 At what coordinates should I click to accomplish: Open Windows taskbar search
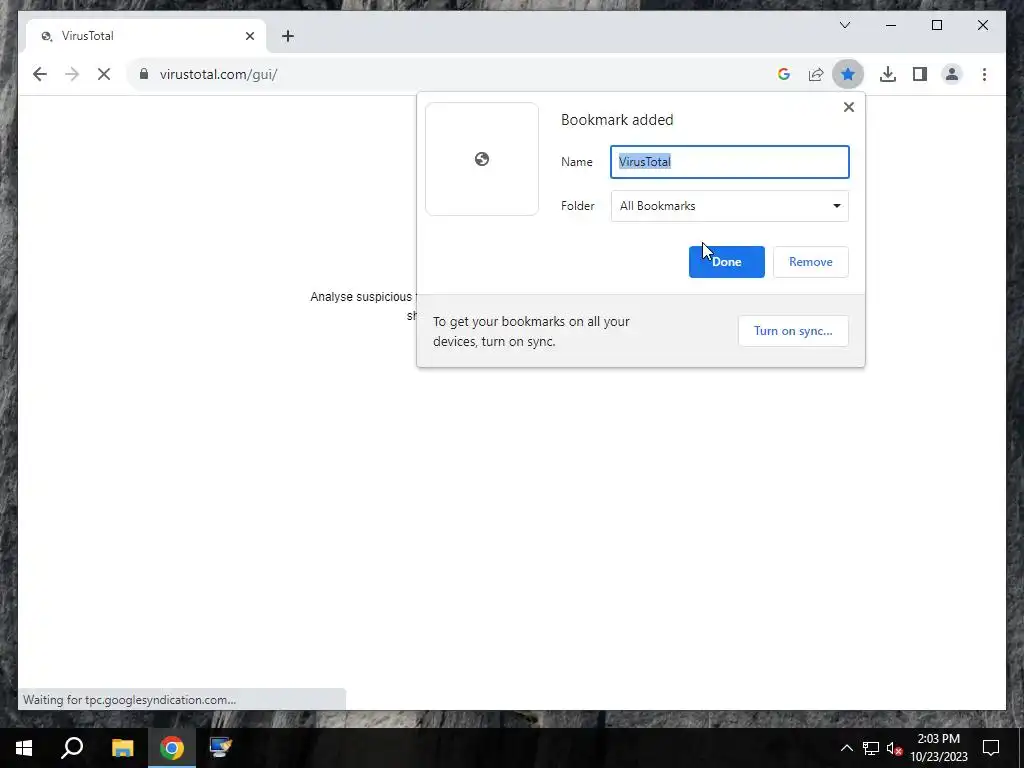click(72, 748)
